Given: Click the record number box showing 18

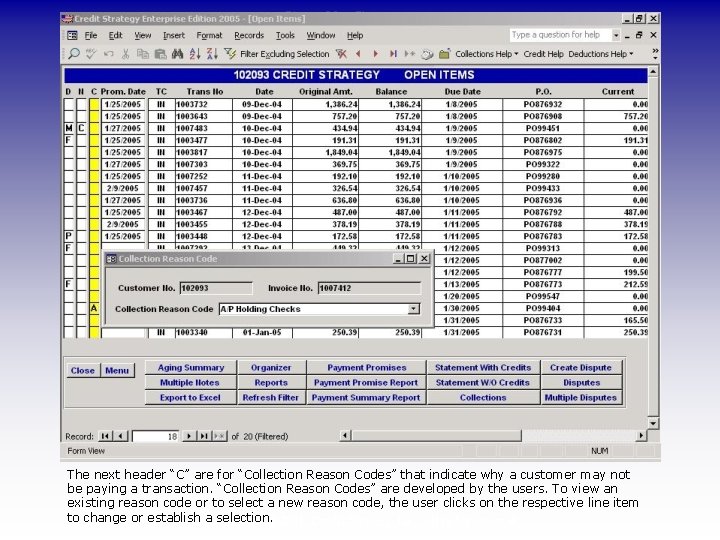Looking at the screenshot, I should click(x=156, y=436).
